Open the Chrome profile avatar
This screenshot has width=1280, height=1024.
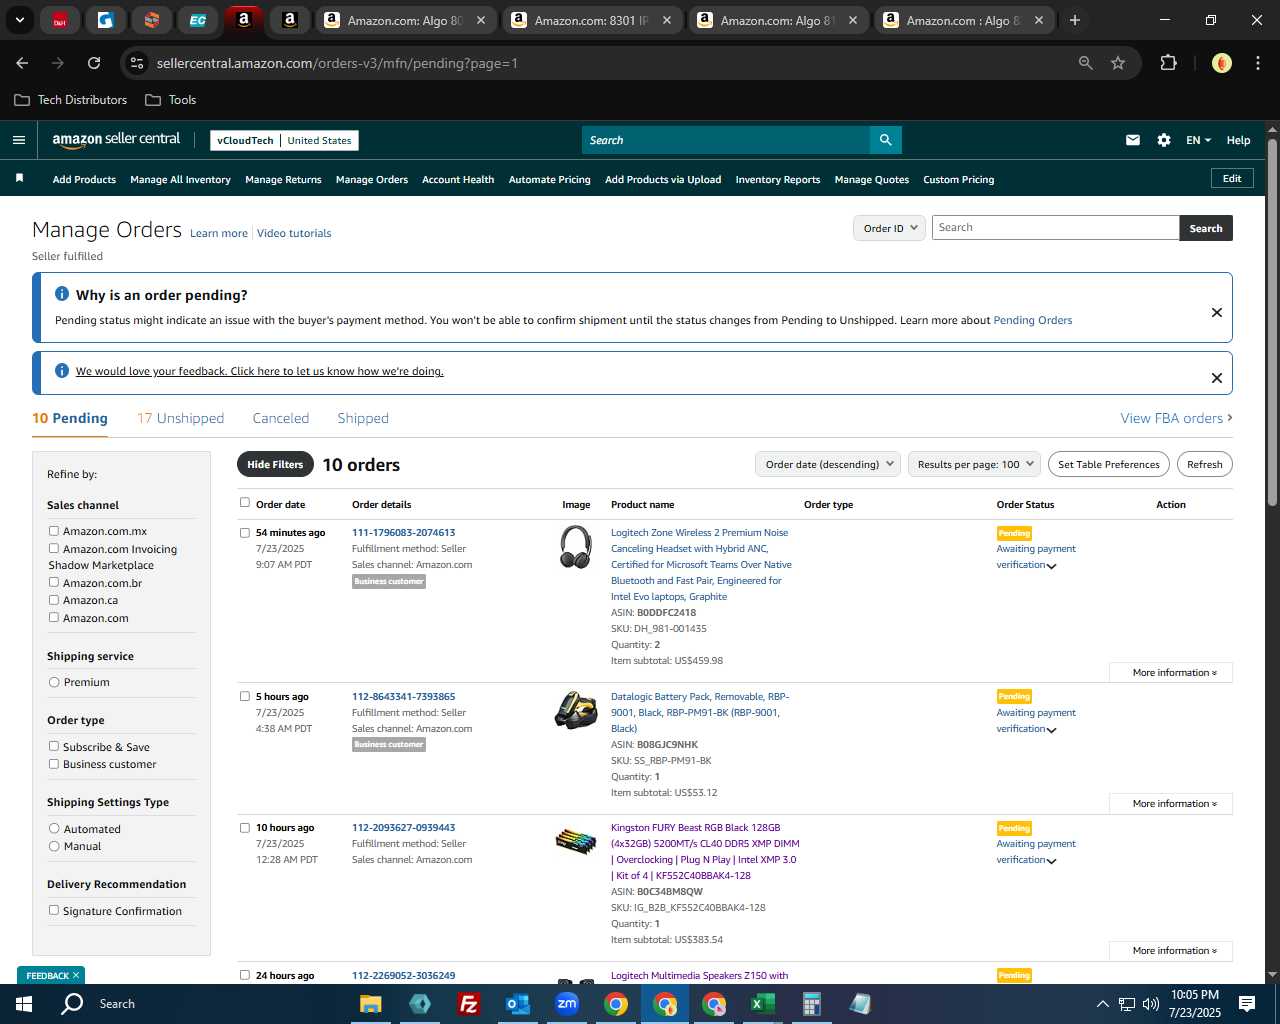(1222, 63)
